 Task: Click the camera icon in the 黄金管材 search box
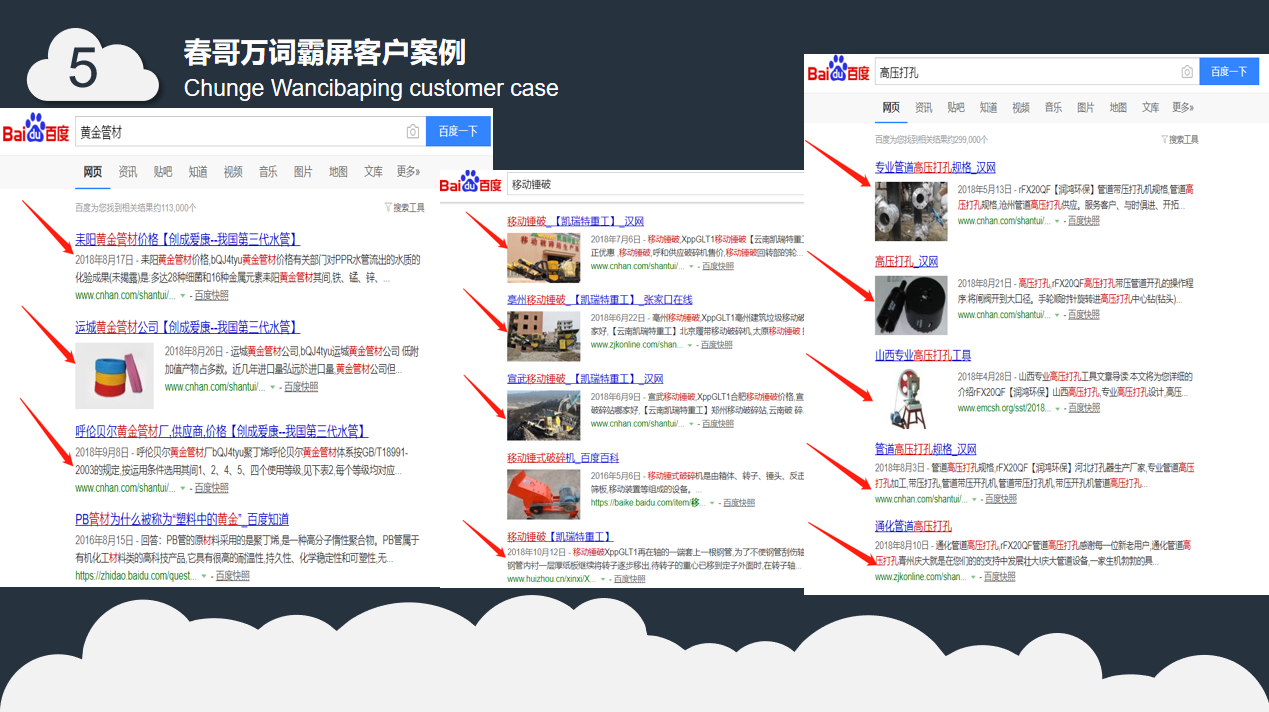412,132
